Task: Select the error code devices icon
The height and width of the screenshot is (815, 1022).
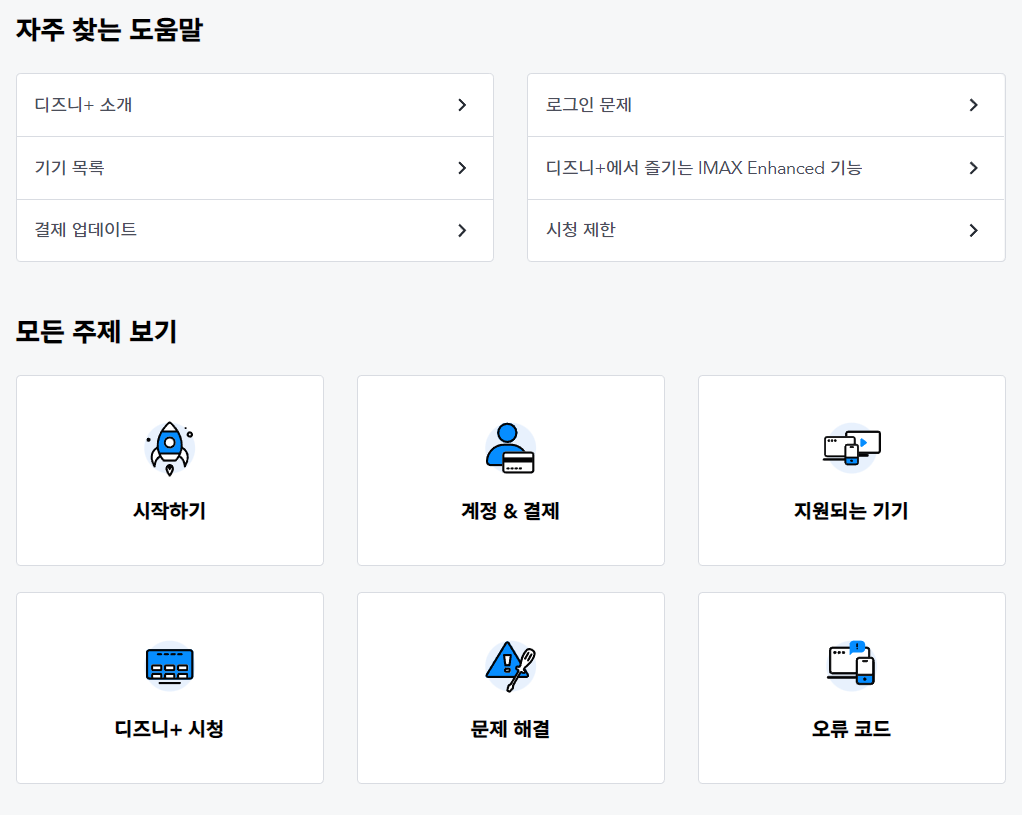Action: point(851,666)
